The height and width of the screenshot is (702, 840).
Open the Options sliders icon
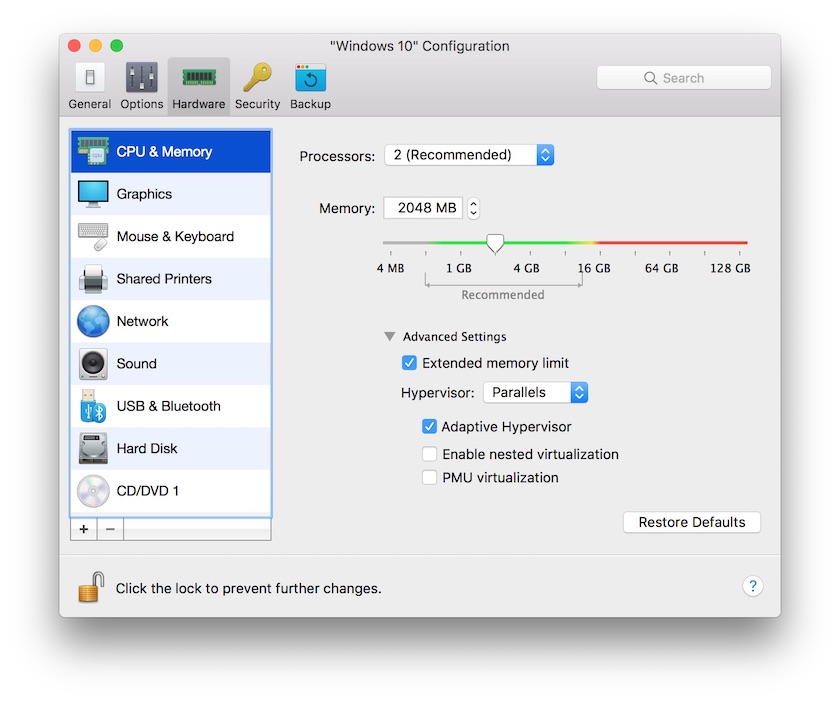tap(141, 78)
